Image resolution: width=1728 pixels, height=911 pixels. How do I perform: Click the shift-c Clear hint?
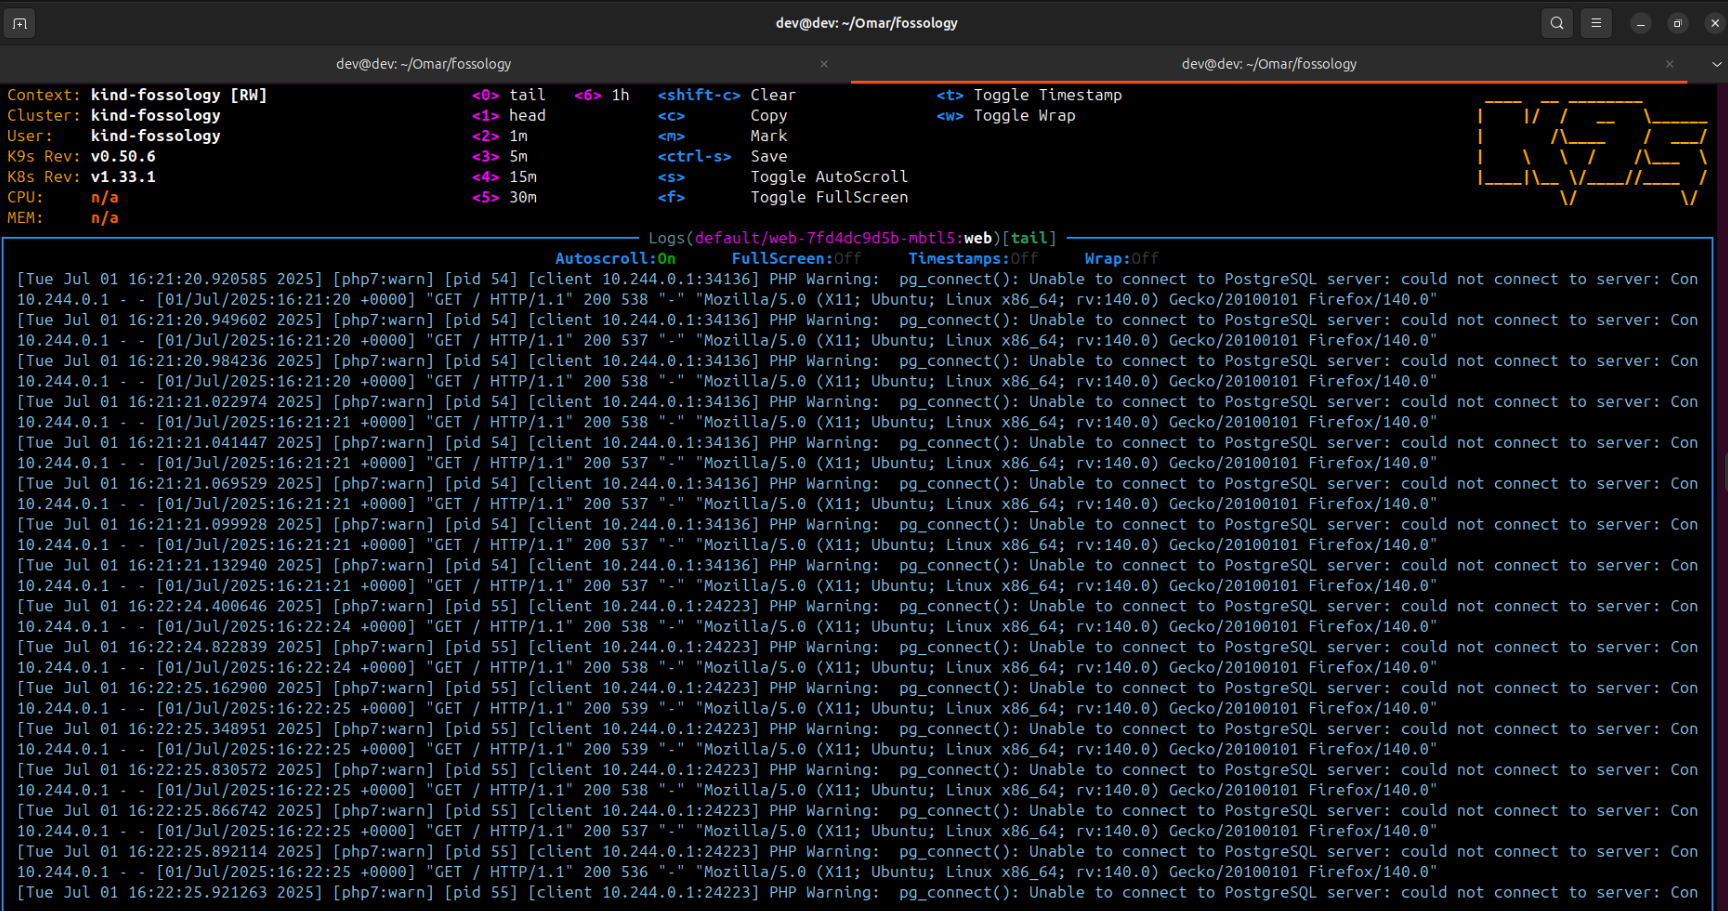(727, 95)
